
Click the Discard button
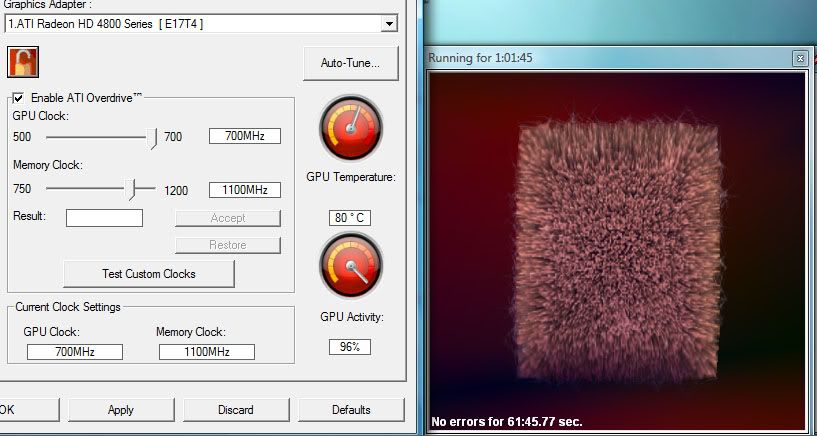(x=236, y=410)
